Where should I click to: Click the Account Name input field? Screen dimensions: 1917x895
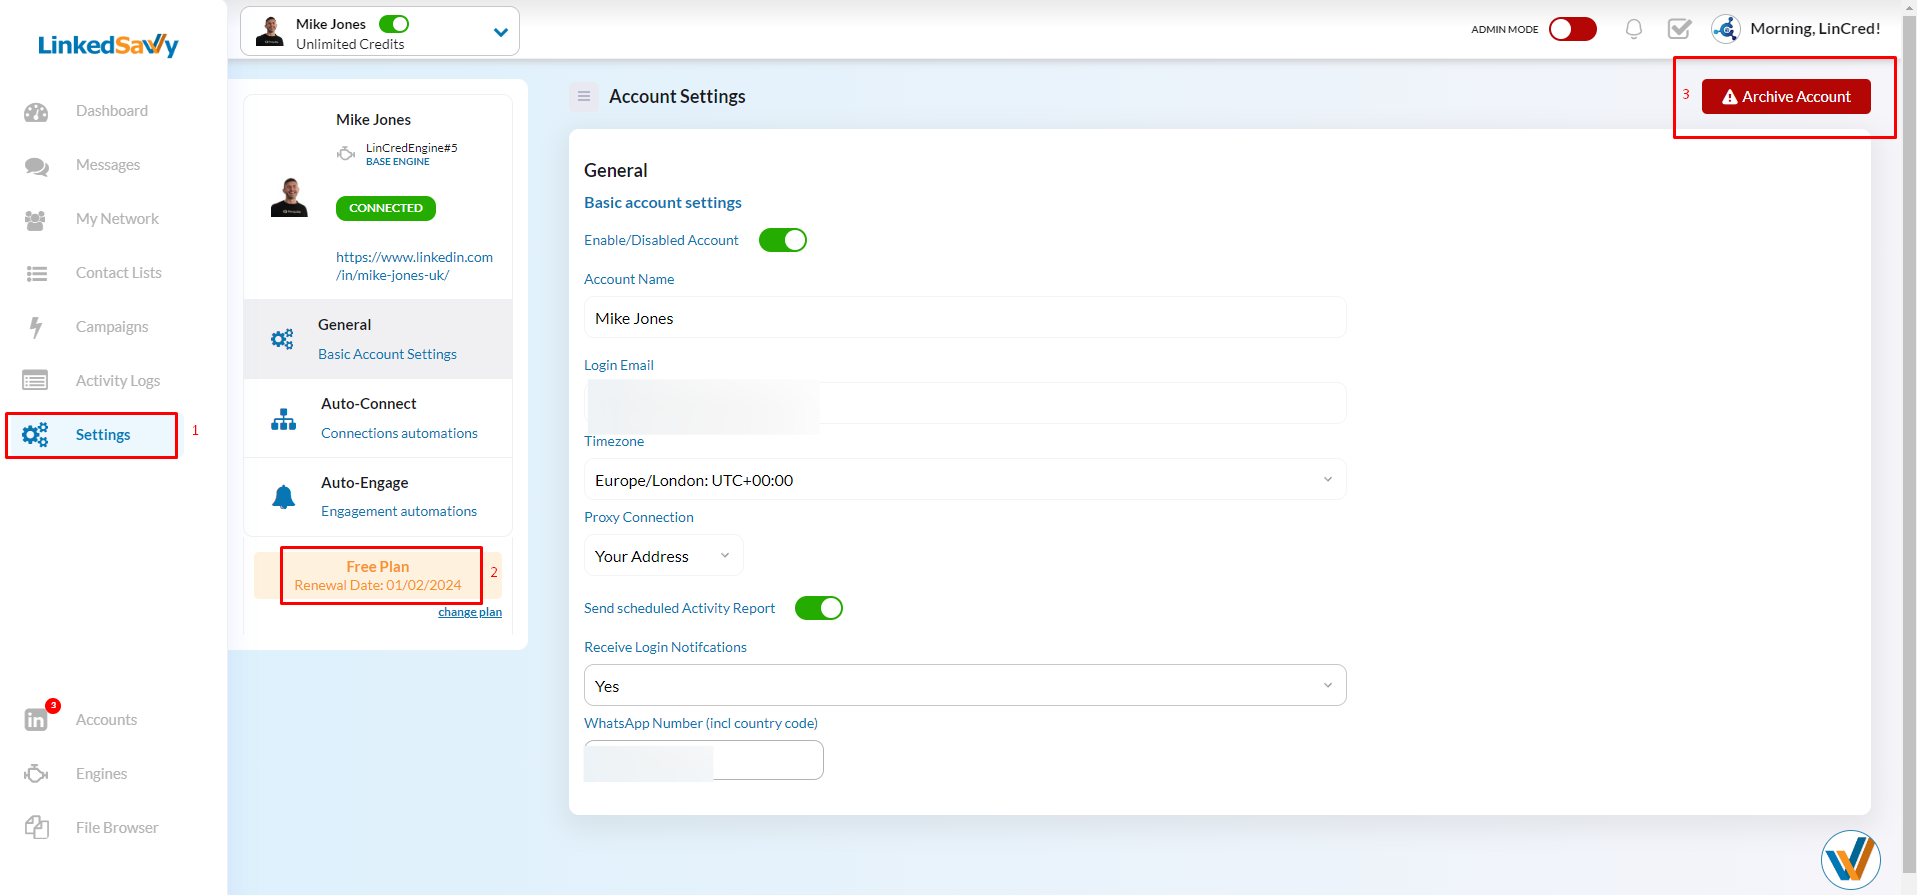pos(965,318)
